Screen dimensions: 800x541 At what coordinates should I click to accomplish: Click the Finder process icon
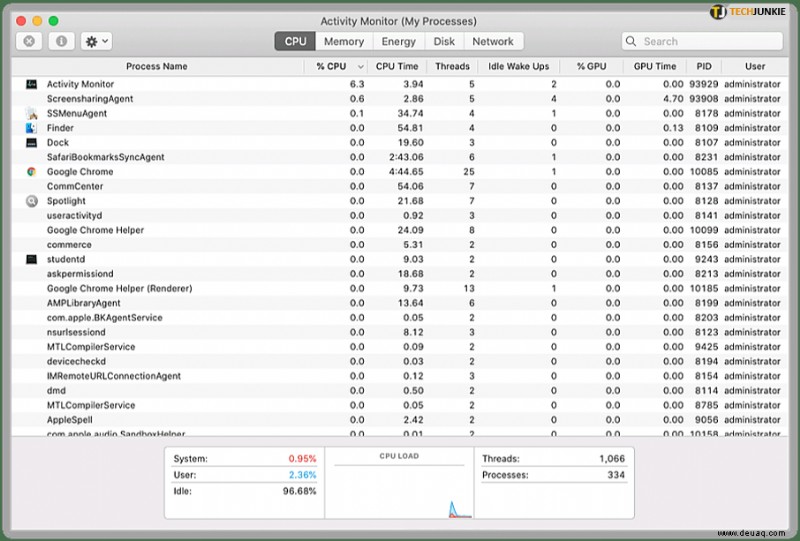(x=32, y=128)
